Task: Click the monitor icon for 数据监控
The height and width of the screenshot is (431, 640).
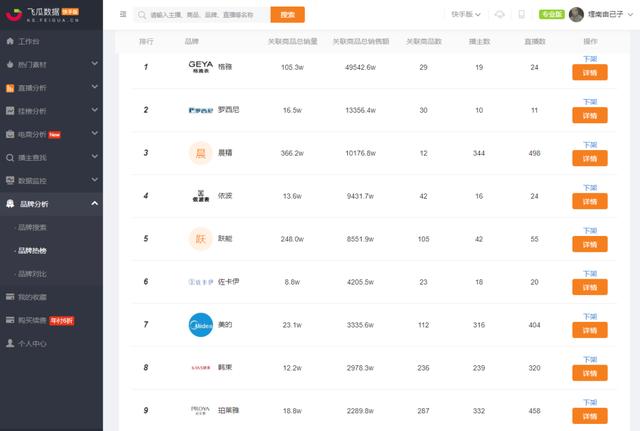Action: 10,180
